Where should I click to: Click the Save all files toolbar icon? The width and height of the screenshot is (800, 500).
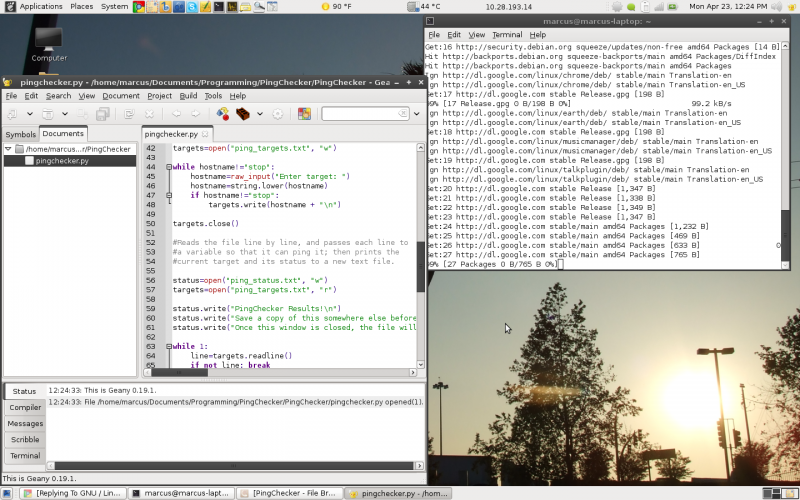[103, 114]
